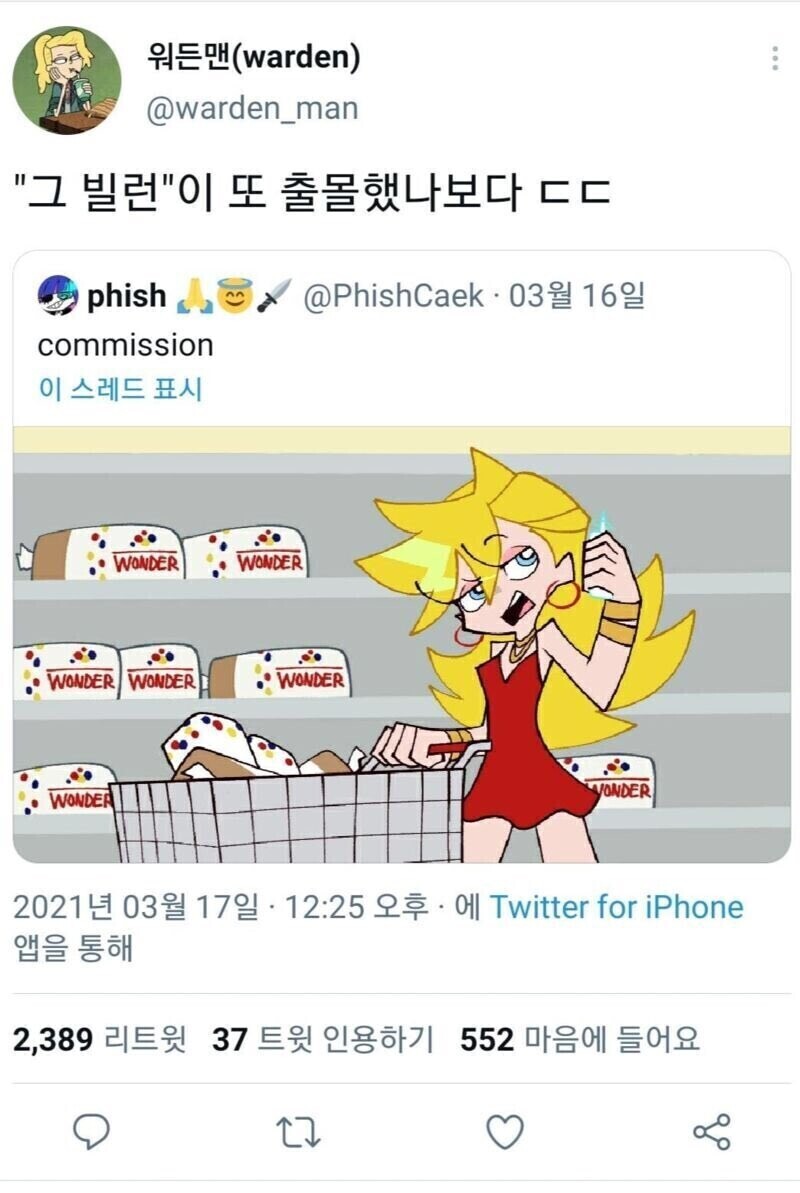This screenshot has height=1193, width=800.
Task: Open the 이 스레드 표시 thread link
Action: coord(120,389)
